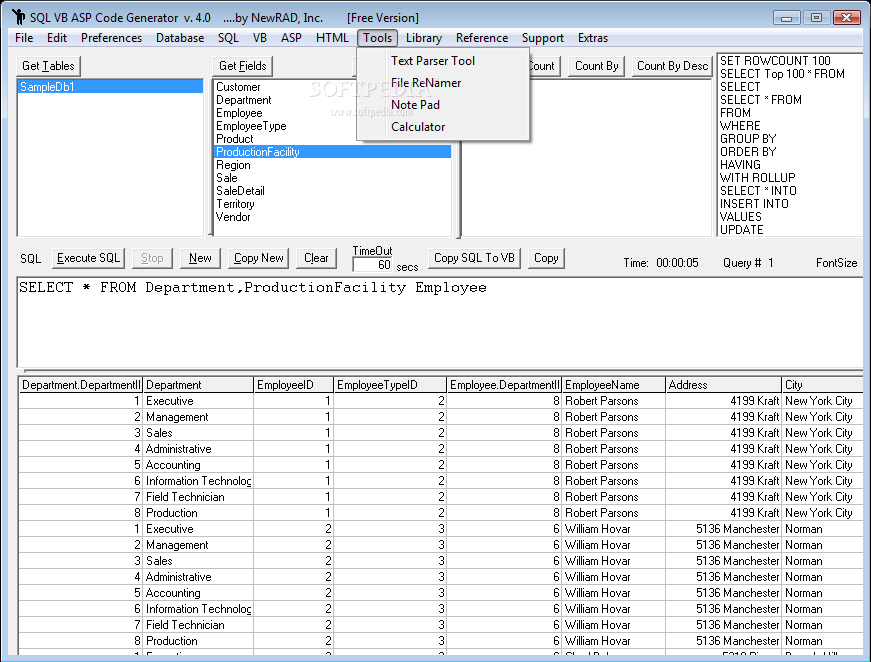Click the Stop button
The height and width of the screenshot is (662, 871).
[152, 258]
